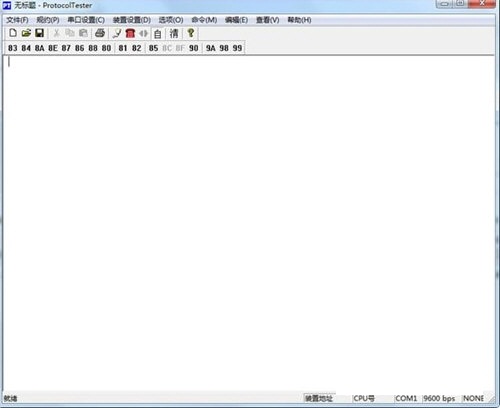Click the grayed 8C command button
500x408 pixels.
(167, 48)
